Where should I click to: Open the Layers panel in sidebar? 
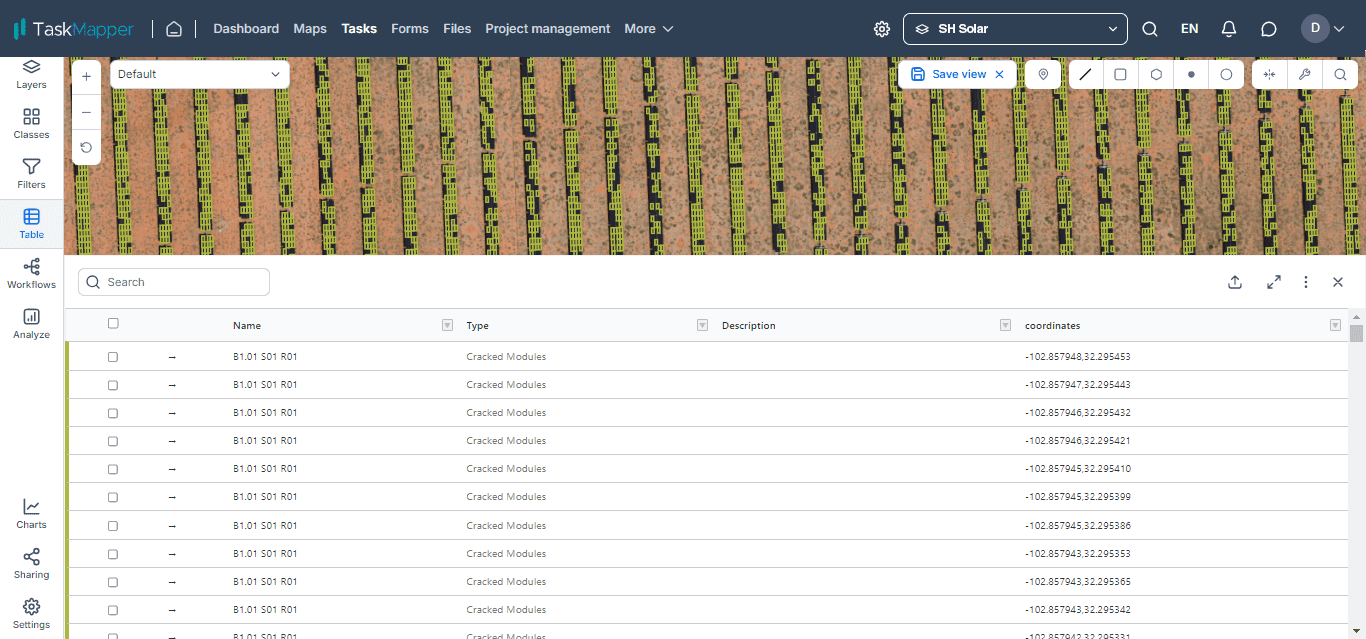[31, 74]
